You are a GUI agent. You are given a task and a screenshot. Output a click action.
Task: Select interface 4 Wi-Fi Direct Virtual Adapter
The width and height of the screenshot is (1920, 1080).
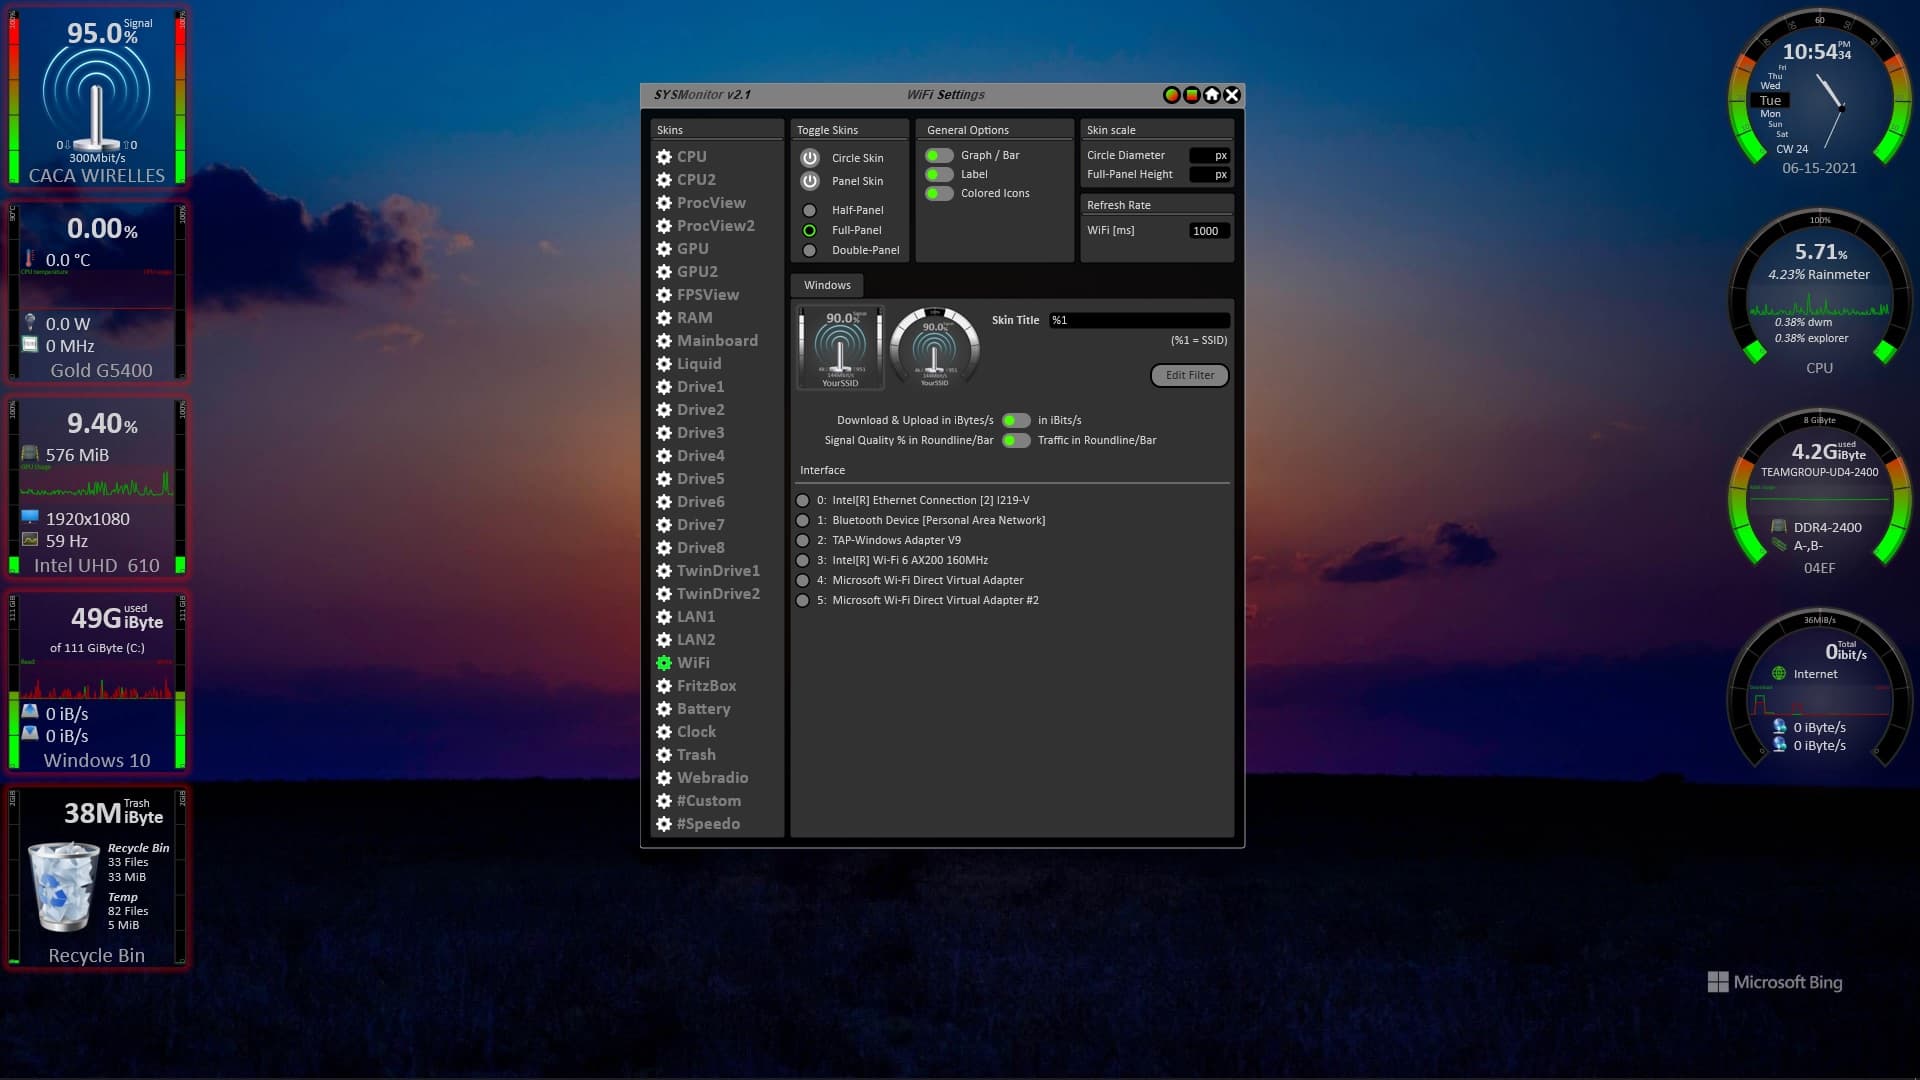(802, 581)
